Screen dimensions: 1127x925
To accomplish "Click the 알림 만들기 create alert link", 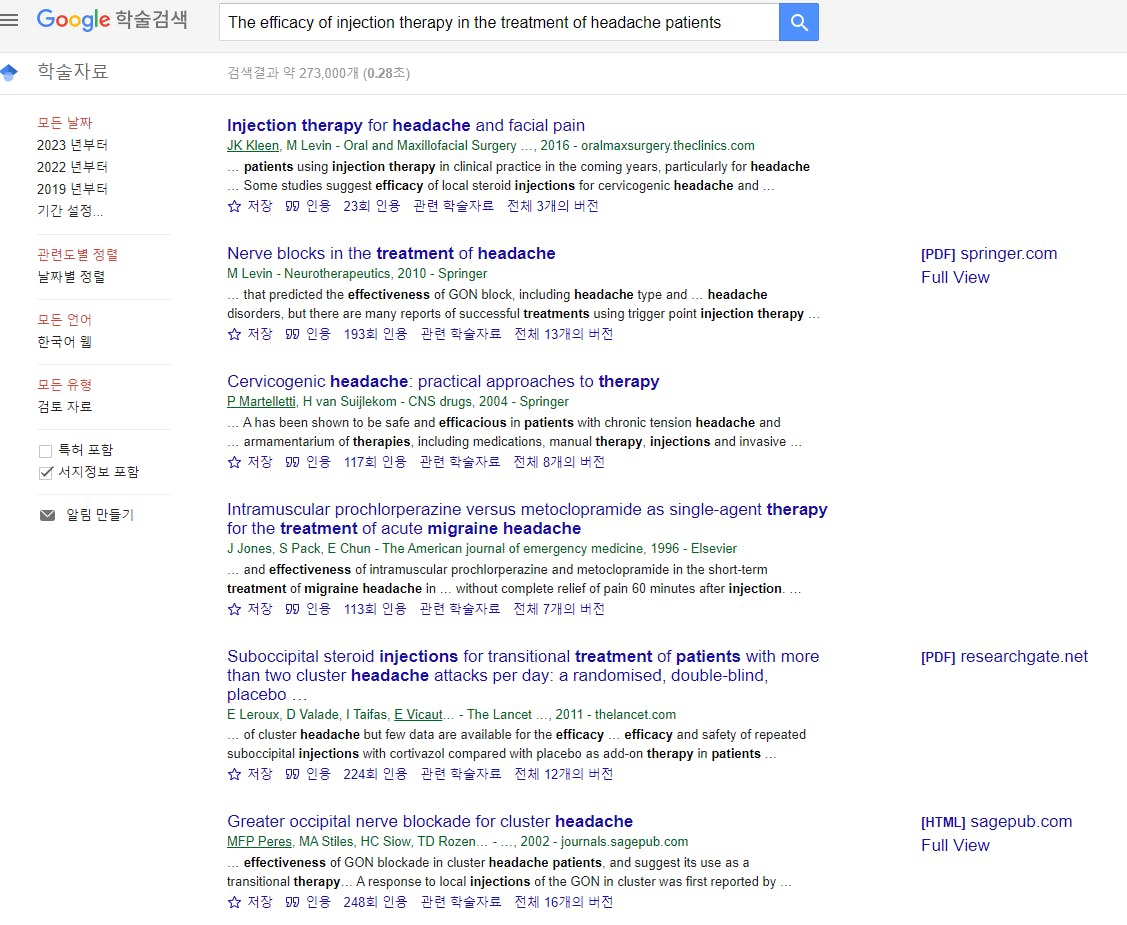I will tap(100, 515).
